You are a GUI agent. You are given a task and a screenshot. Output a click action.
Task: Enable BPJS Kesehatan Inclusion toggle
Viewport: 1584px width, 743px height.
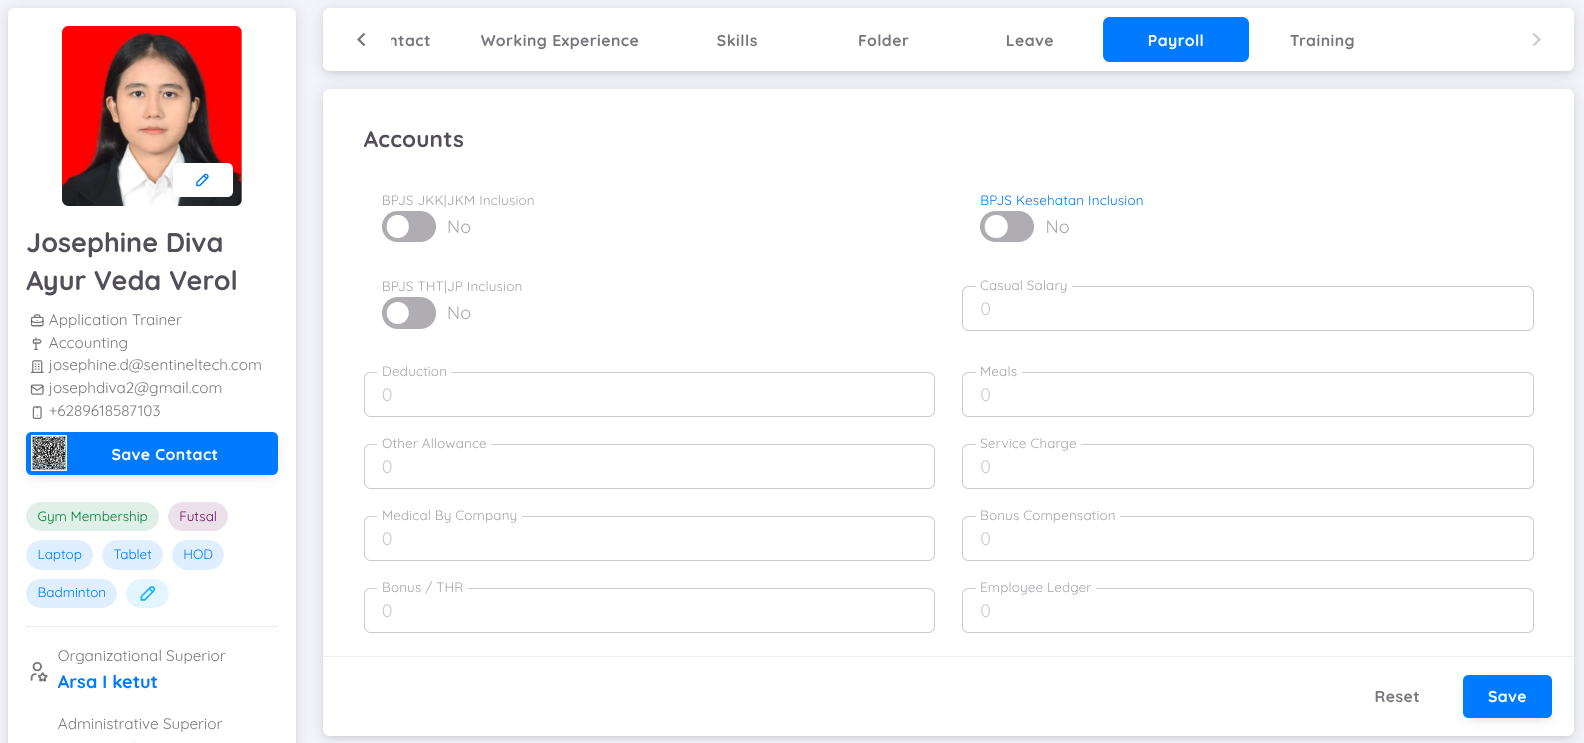pyautogui.click(x=1006, y=227)
